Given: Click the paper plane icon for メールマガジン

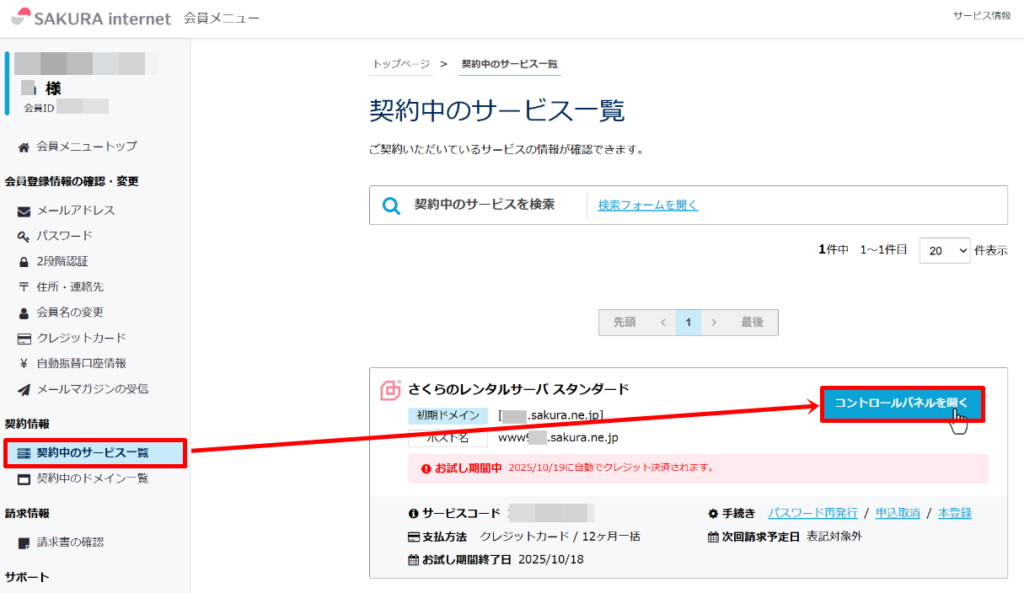Looking at the screenshot, I should tap(24, 389).
